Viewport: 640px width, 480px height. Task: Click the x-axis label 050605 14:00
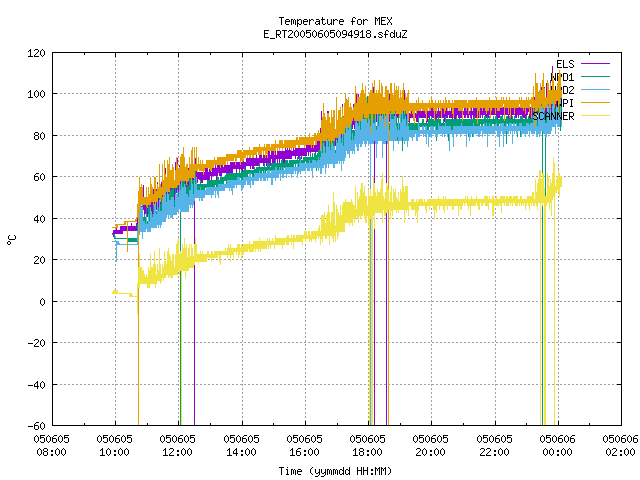tap(241, 446)
